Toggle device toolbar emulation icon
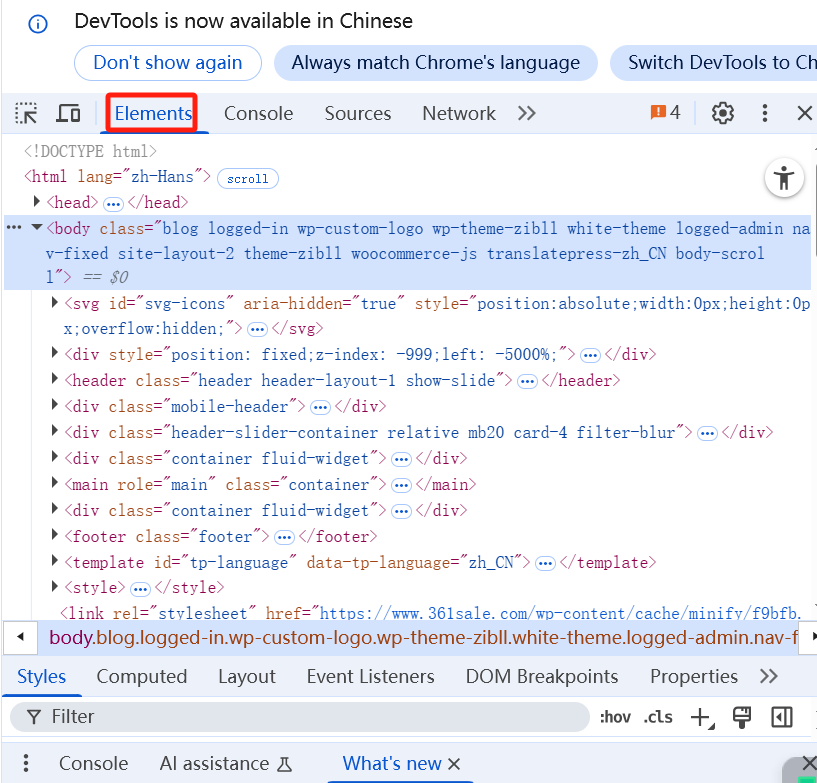 point(68,113)
